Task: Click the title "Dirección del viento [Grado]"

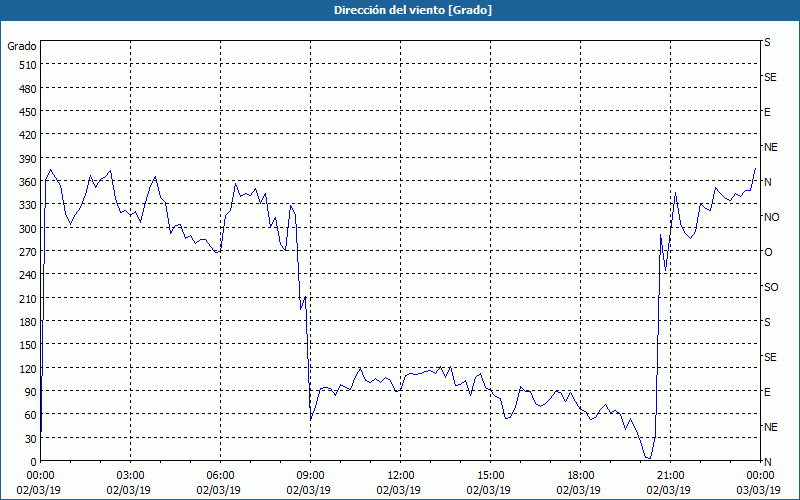Action: click(x=413, y=10)
